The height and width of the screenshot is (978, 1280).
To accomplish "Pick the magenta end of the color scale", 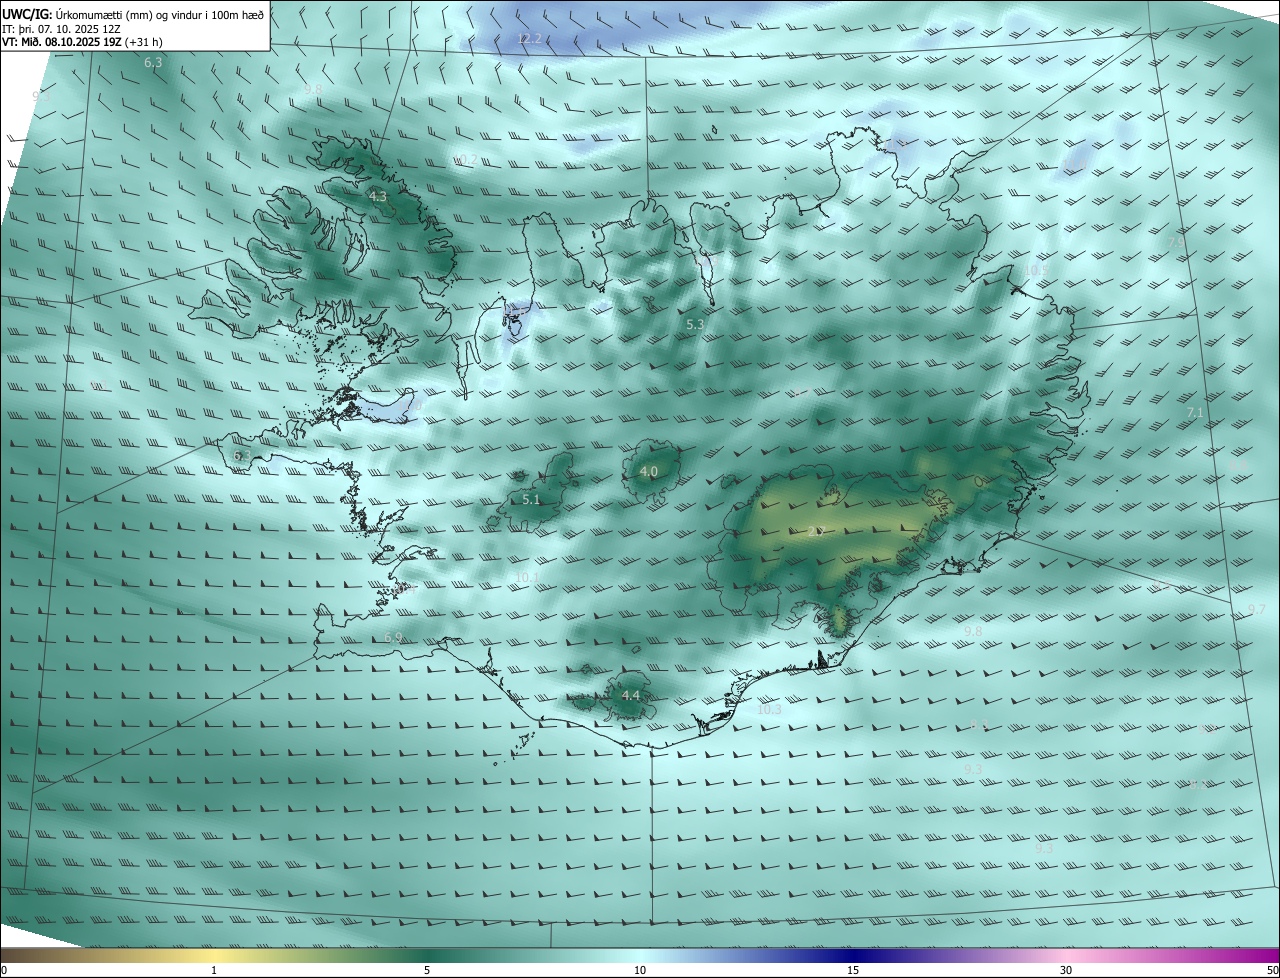I will point(1262,956).
